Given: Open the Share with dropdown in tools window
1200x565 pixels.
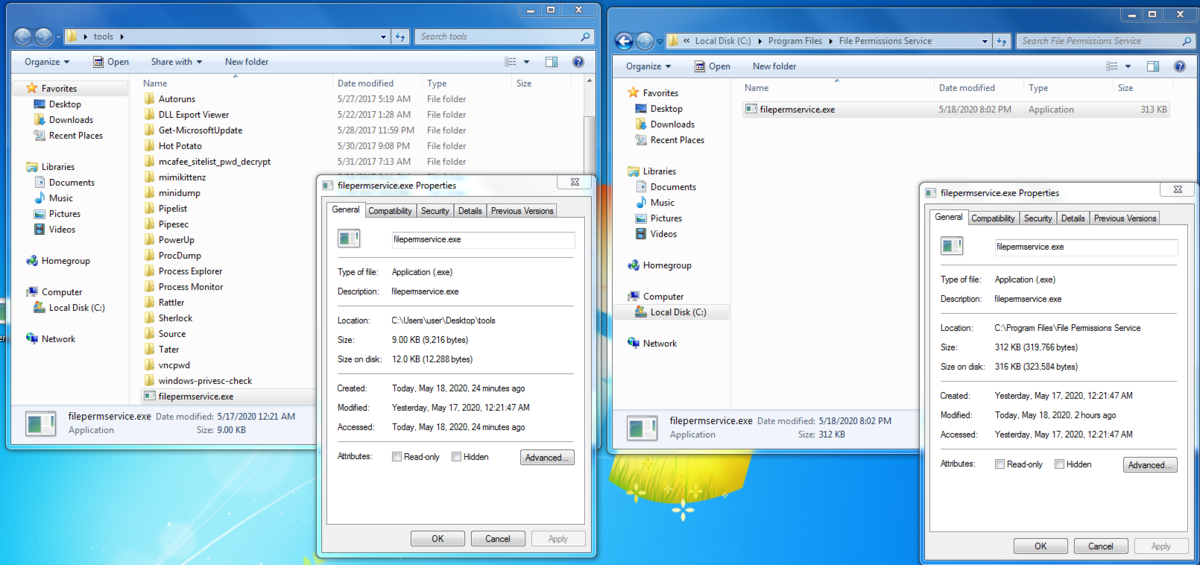Looking at the screenshot, I should tap(176, 62).
